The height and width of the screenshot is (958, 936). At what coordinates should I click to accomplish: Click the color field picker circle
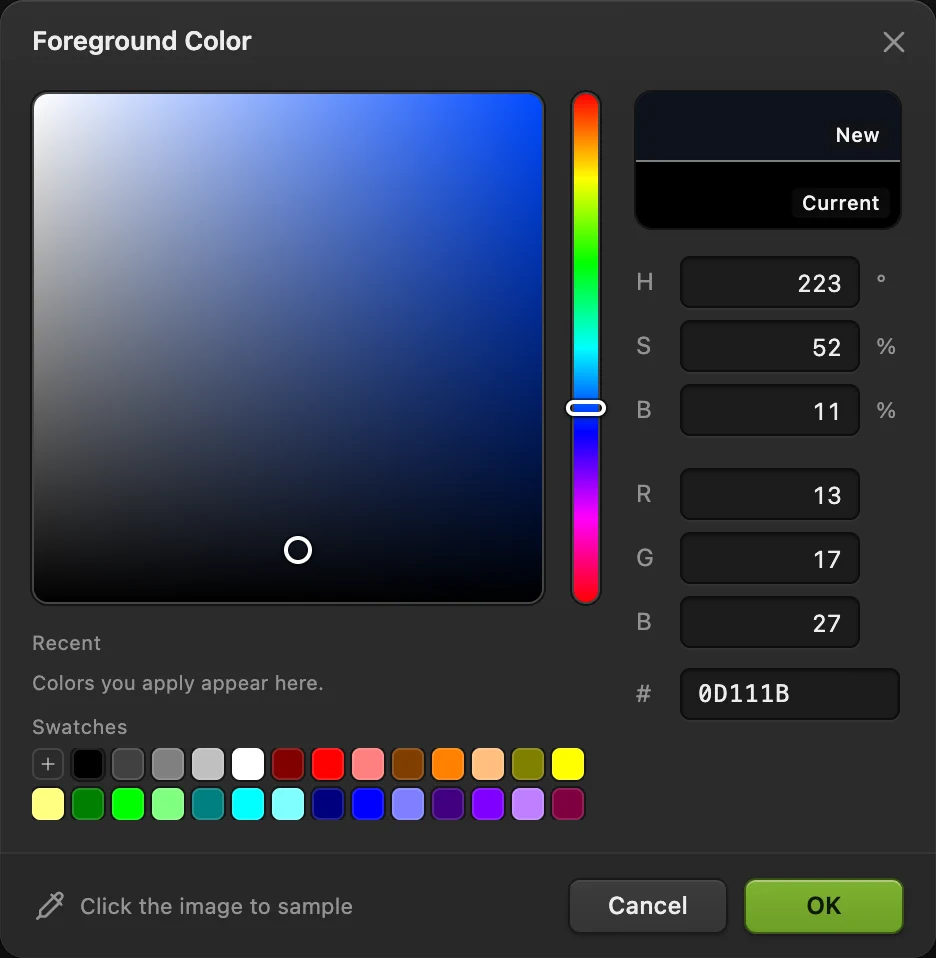(298, 550)
